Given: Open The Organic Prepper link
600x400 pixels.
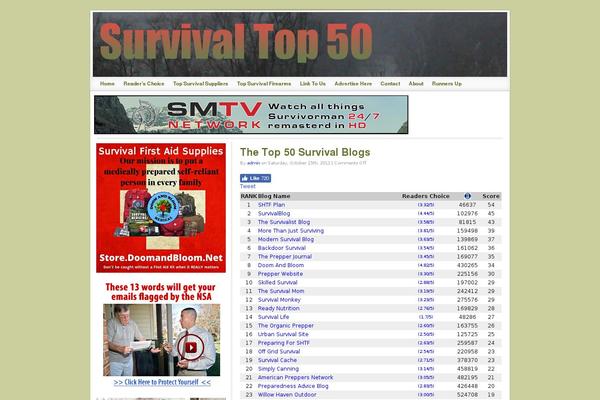Looking at the screenshot, I should point(285,326).
